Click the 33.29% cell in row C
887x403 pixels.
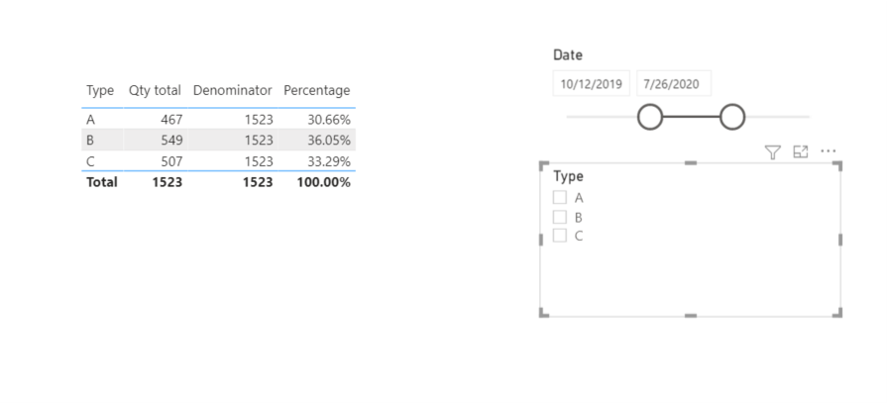[329, 161]
